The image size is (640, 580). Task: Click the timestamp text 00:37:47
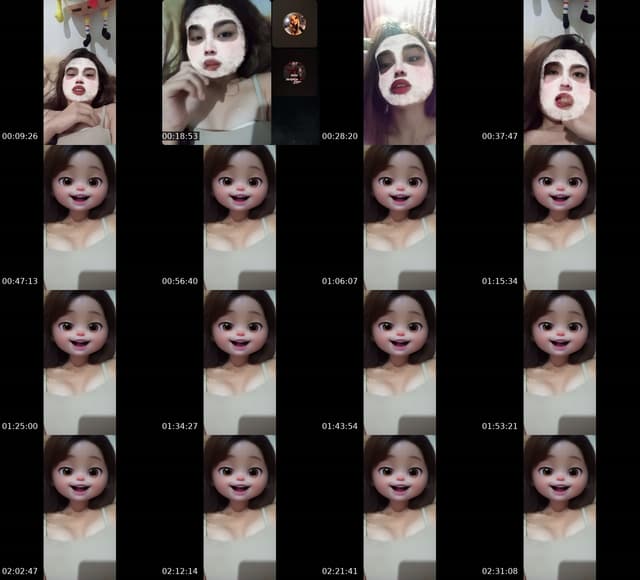pos(500,136)
